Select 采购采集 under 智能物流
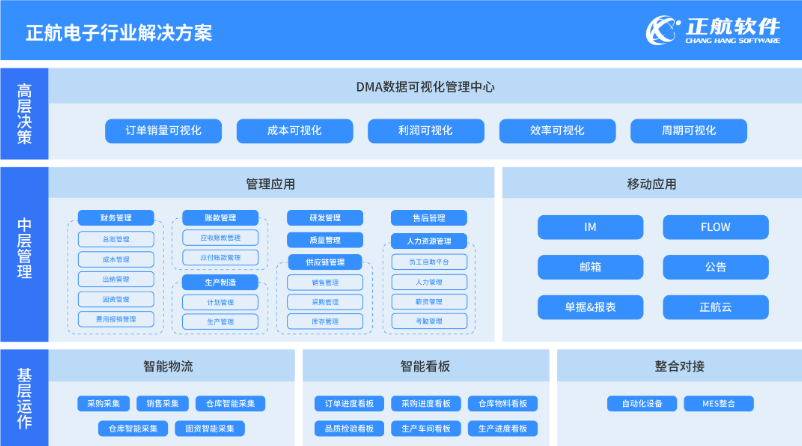 coord(103,404)
